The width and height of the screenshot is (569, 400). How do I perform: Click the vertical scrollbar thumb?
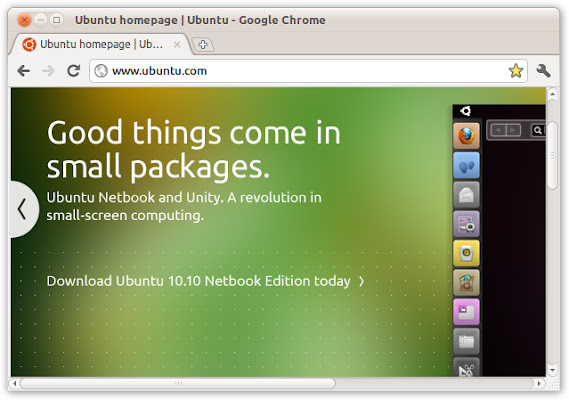(x=552, y=156)
